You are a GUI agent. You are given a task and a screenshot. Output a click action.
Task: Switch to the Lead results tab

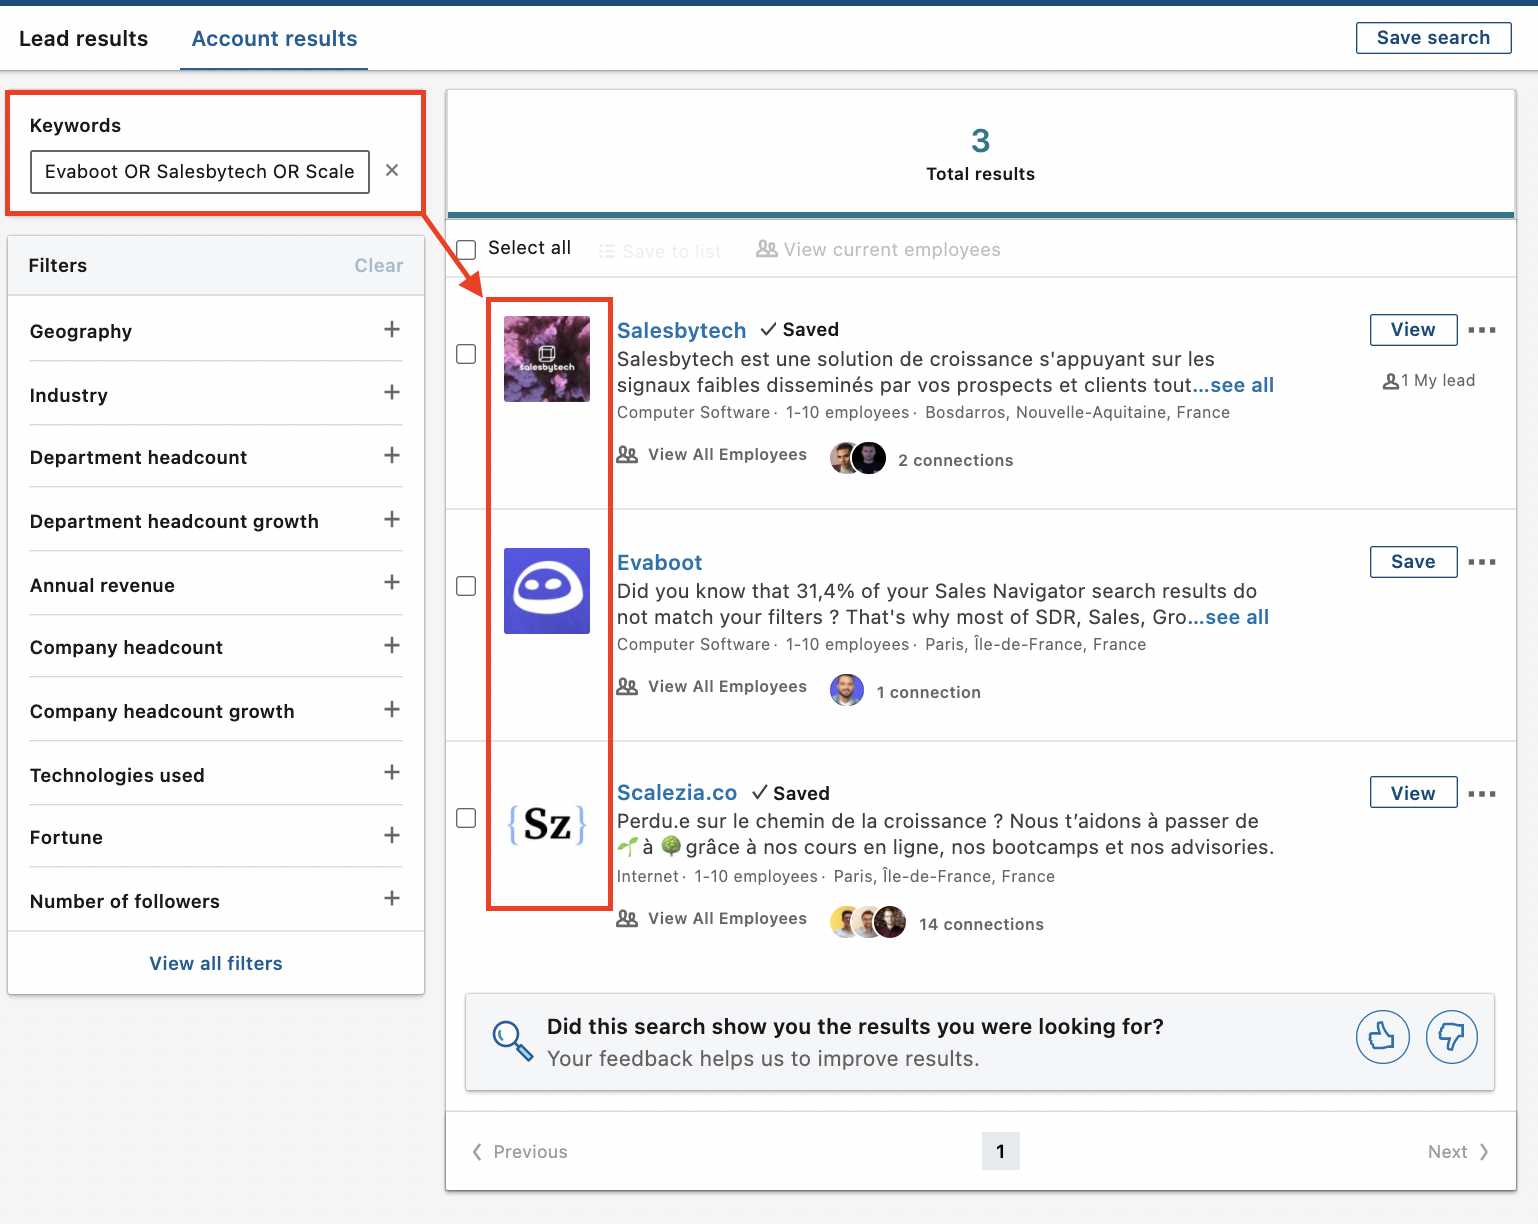(x=84, y=39)
